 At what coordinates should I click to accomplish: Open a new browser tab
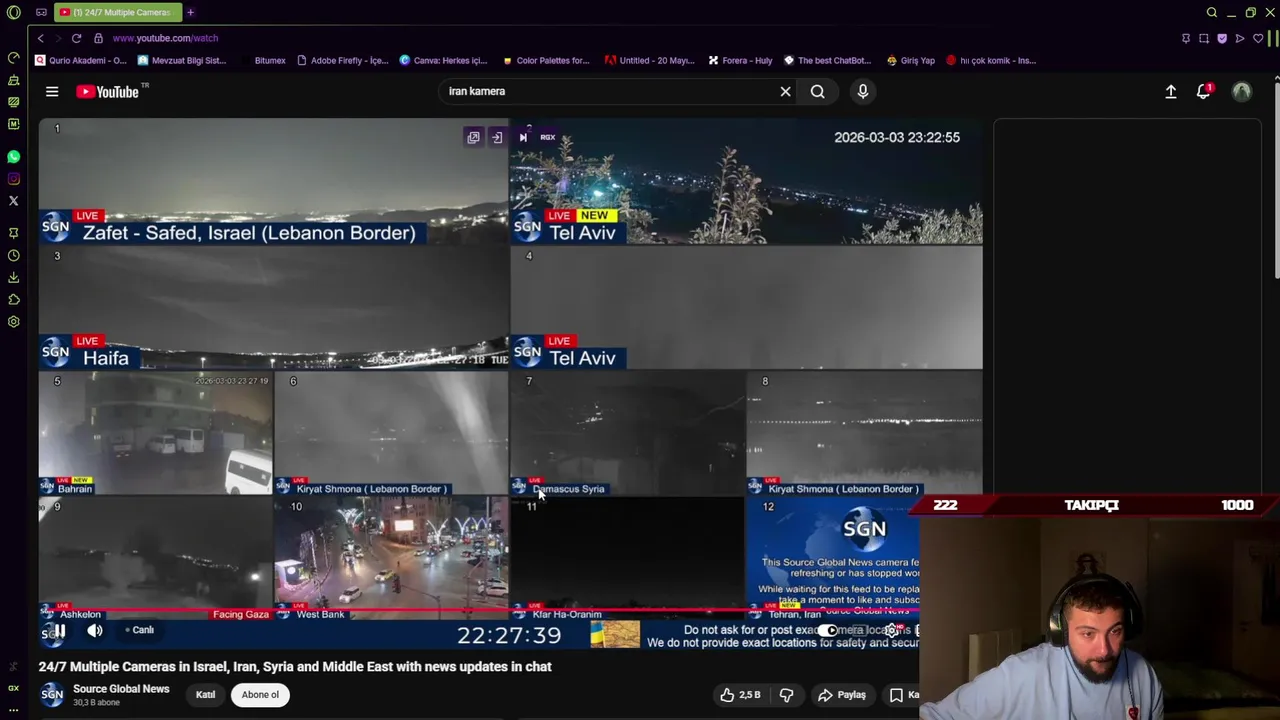(190, 13)
